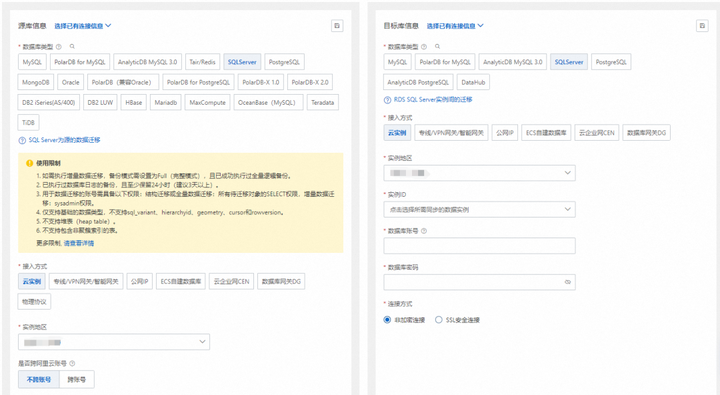Open SQL Server为源的数据迁移 help link
Screen dimensions: 720x395
(64, 140)
